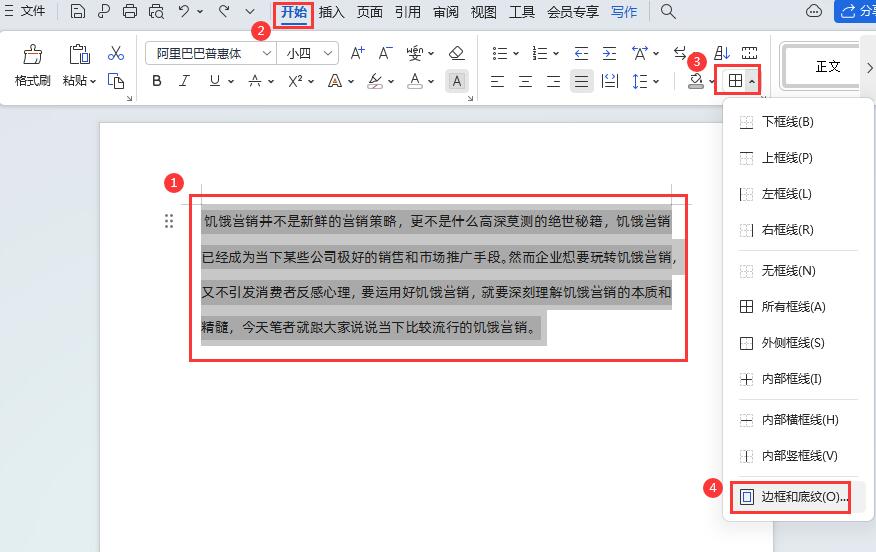The height and width of the screenshot is (552, 876).
Task: Click the Increase Indent icon
Action: pos(610,53)
